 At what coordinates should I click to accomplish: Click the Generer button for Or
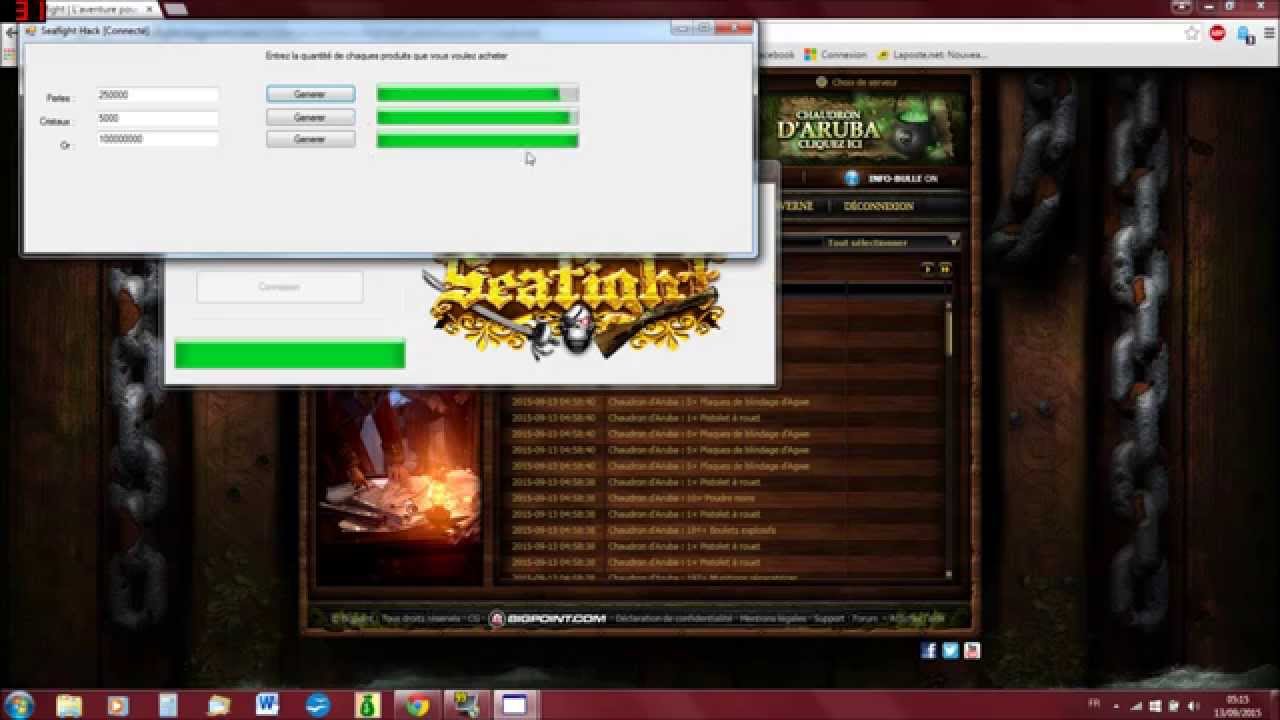pyautogui.click(x=310, y=139)
